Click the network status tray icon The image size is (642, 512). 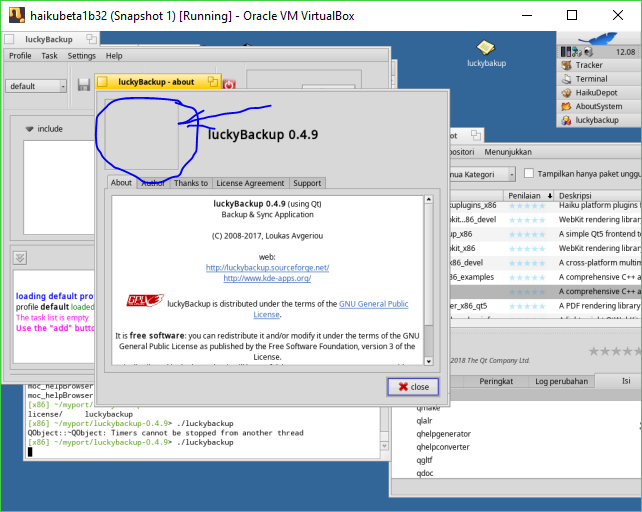click(x=577, y=52)
